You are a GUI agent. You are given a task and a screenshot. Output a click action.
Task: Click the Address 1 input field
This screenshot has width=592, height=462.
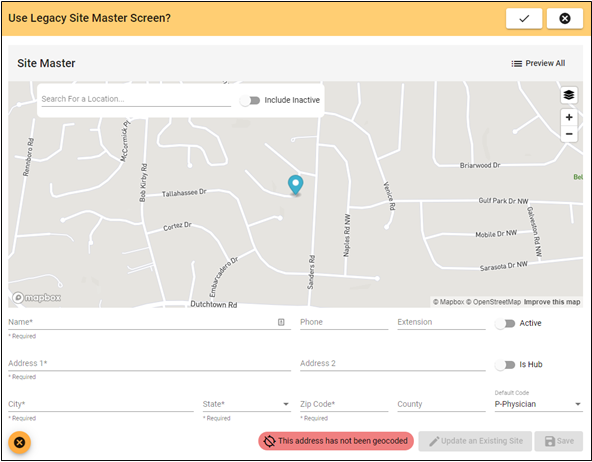click(150, 363)
